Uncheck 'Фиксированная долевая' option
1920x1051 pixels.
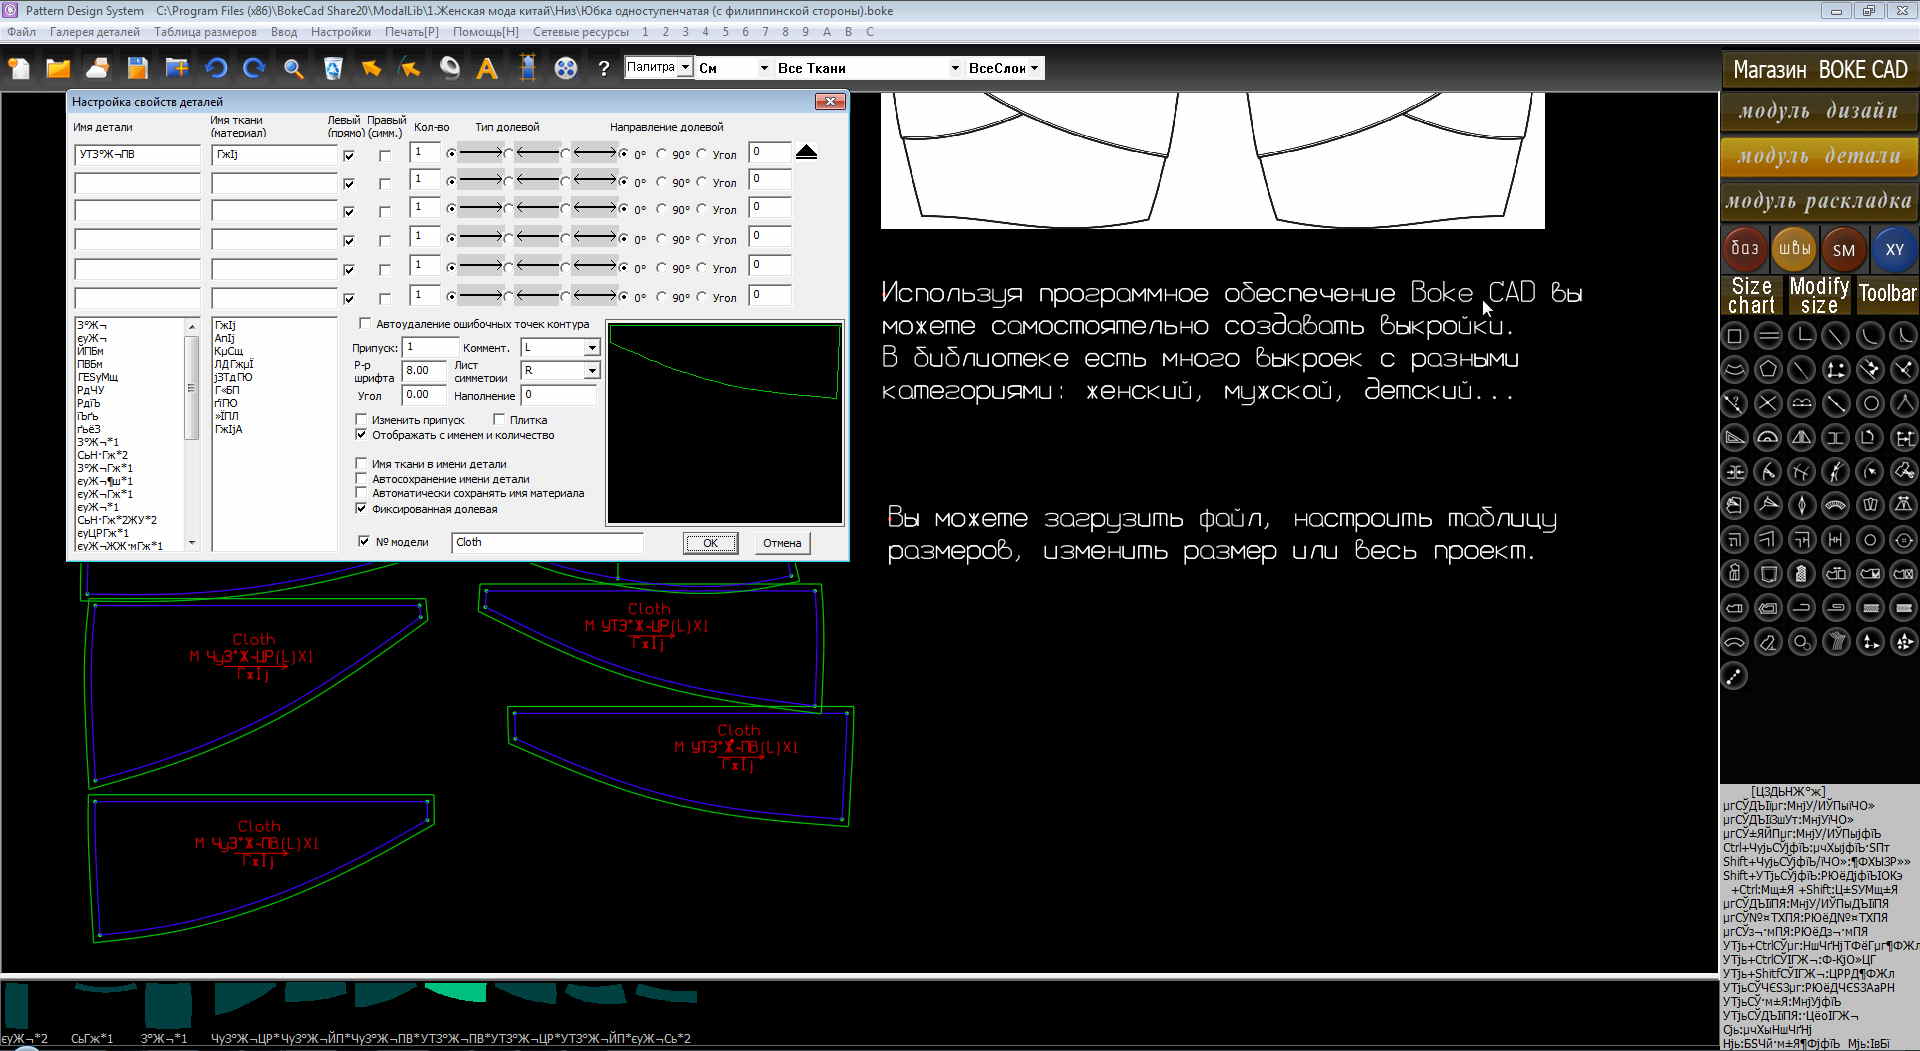pos(362,509)
